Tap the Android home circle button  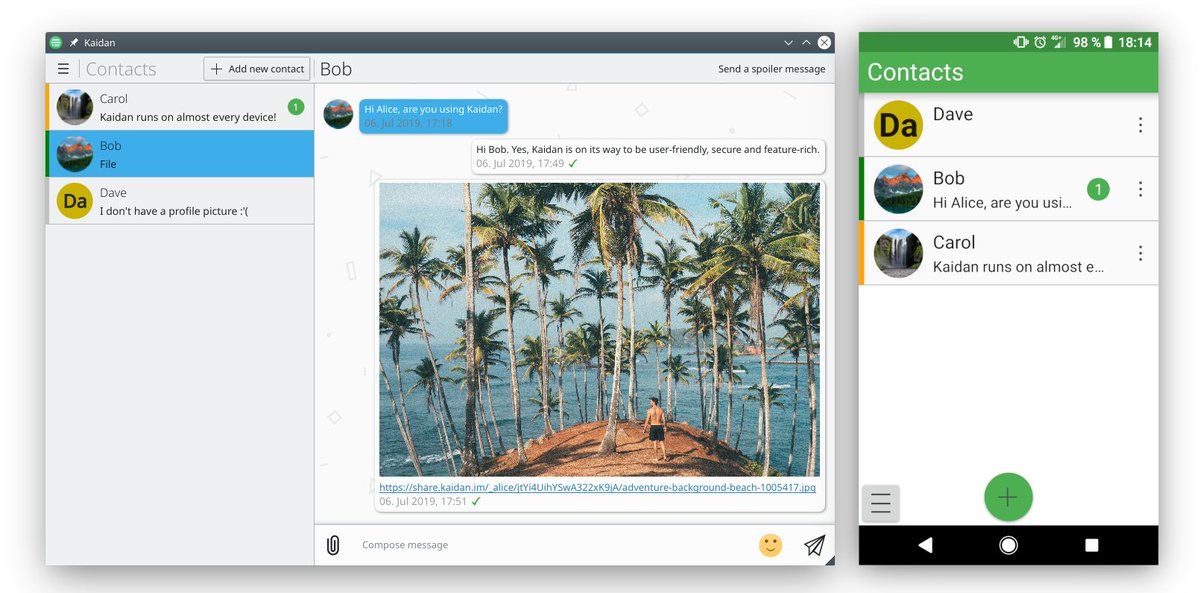1008,545
